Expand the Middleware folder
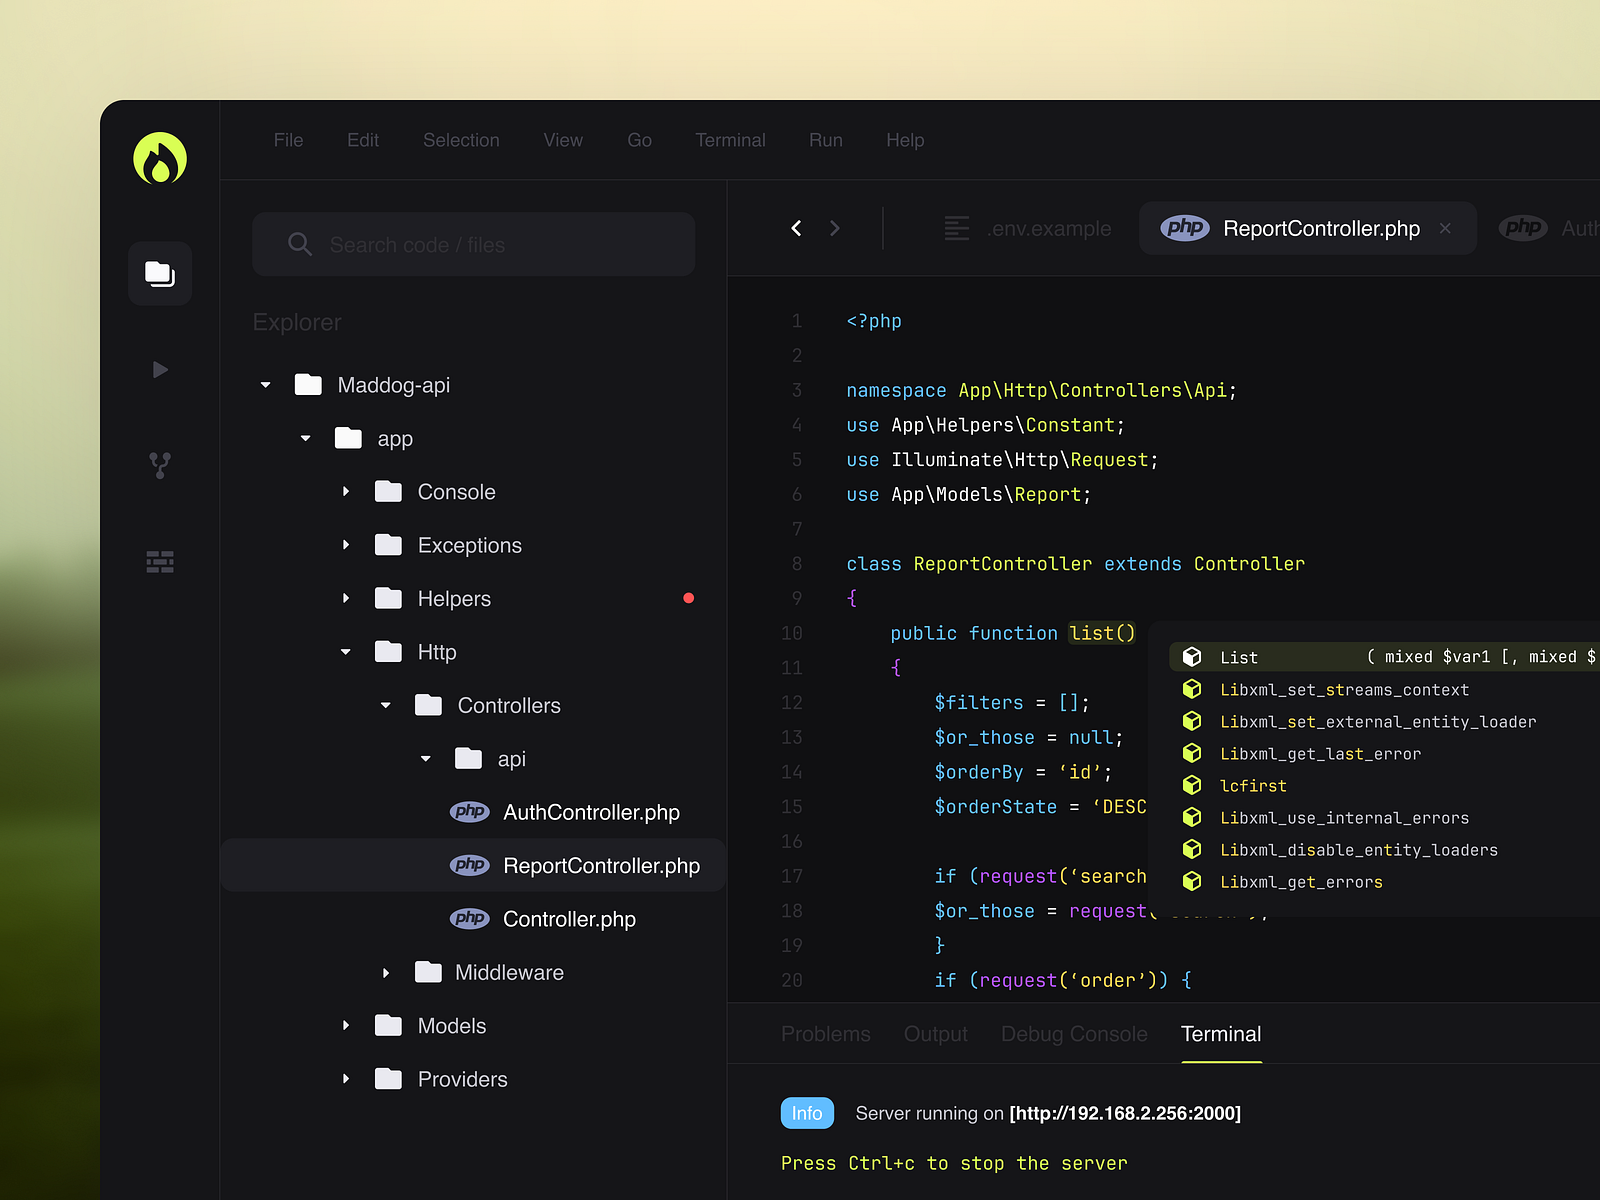The image size is (1600, 1200). coord(385,971)
